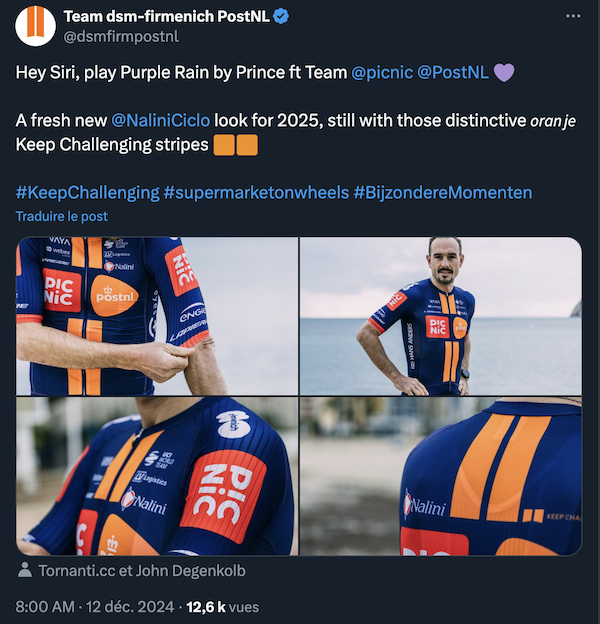Open the three-dot more options menu
The image size is (600, 624).
tap(572, 16)
